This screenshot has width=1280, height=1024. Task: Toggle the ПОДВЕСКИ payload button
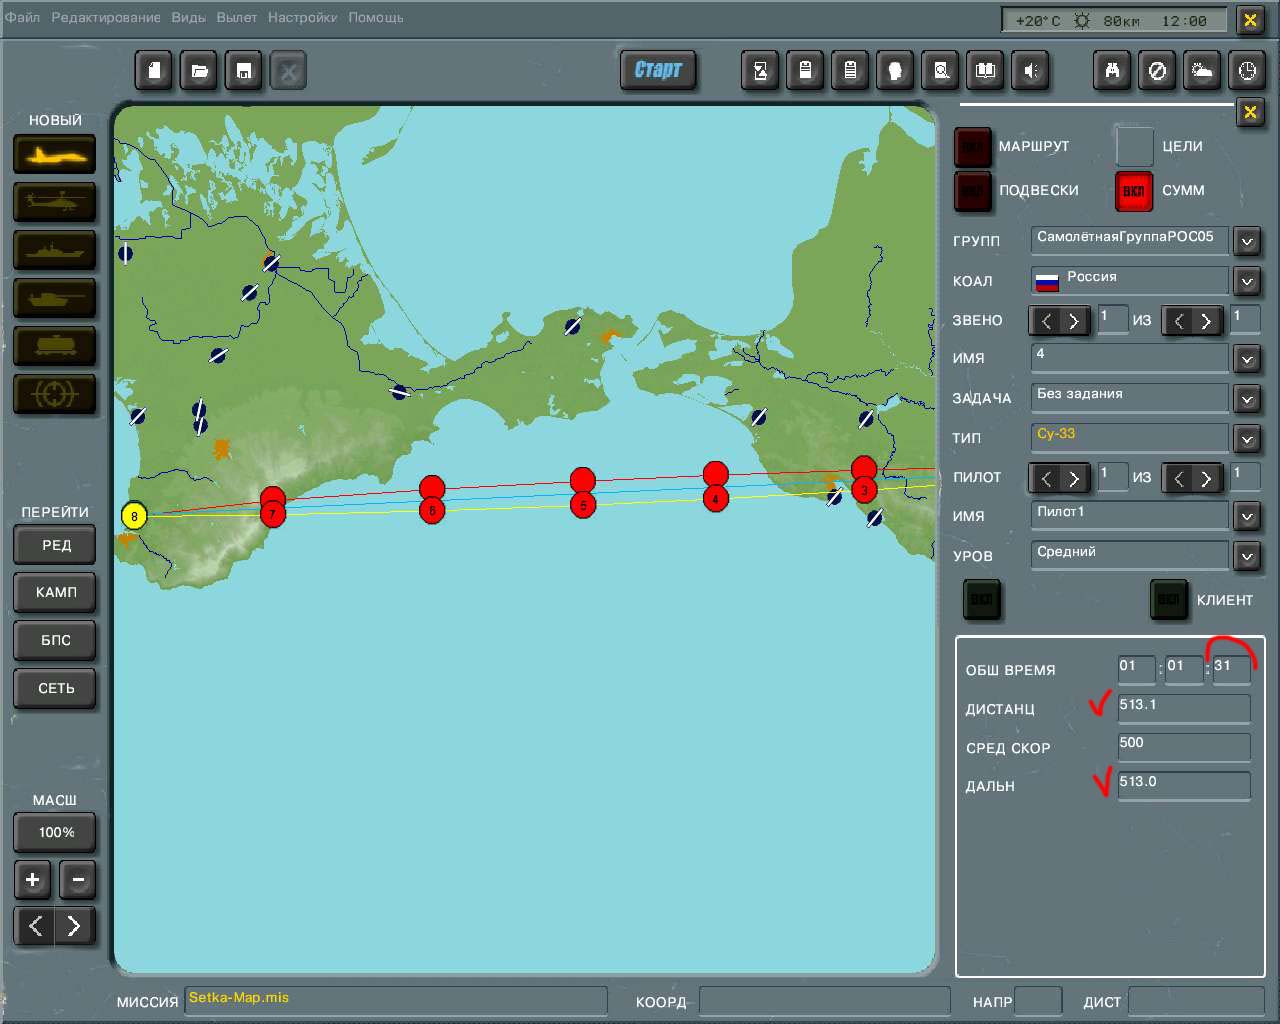click(x=972, y=191)
